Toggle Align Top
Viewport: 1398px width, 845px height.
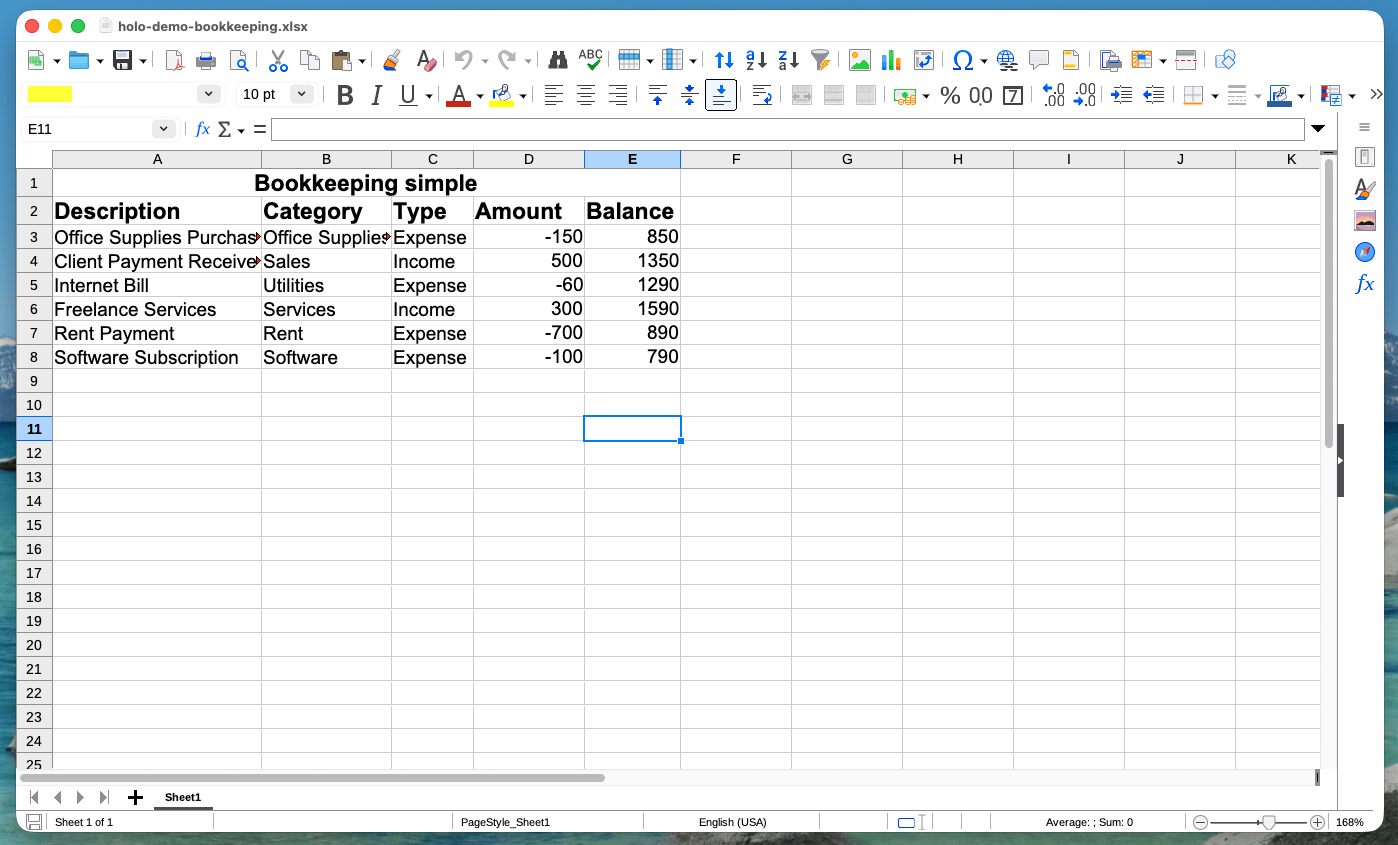click(x=658, y=95)
